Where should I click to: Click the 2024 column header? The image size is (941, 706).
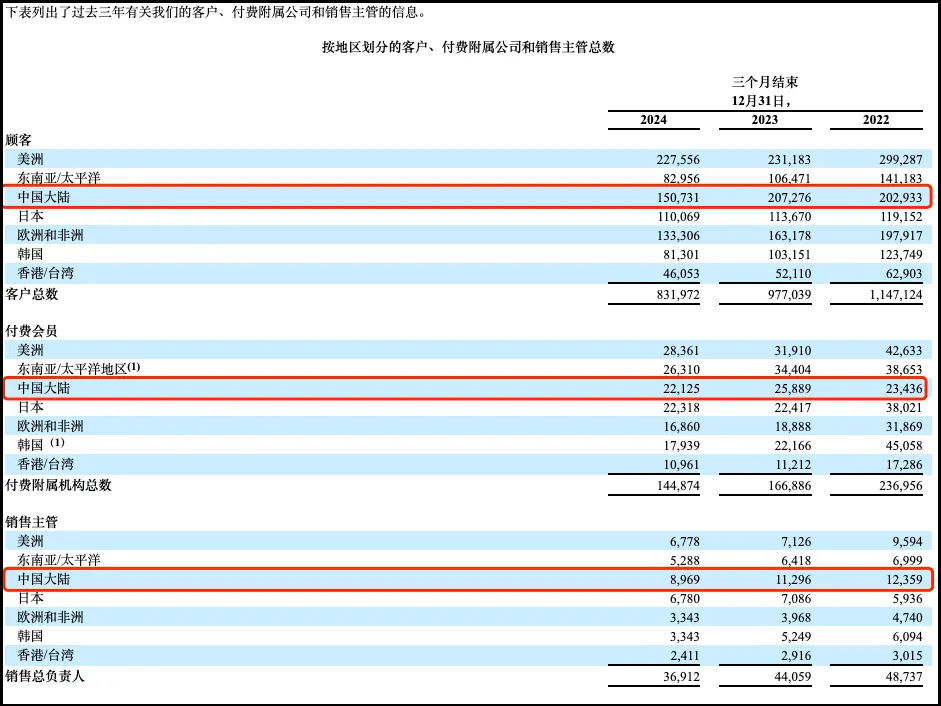click(x=654, y=119)
